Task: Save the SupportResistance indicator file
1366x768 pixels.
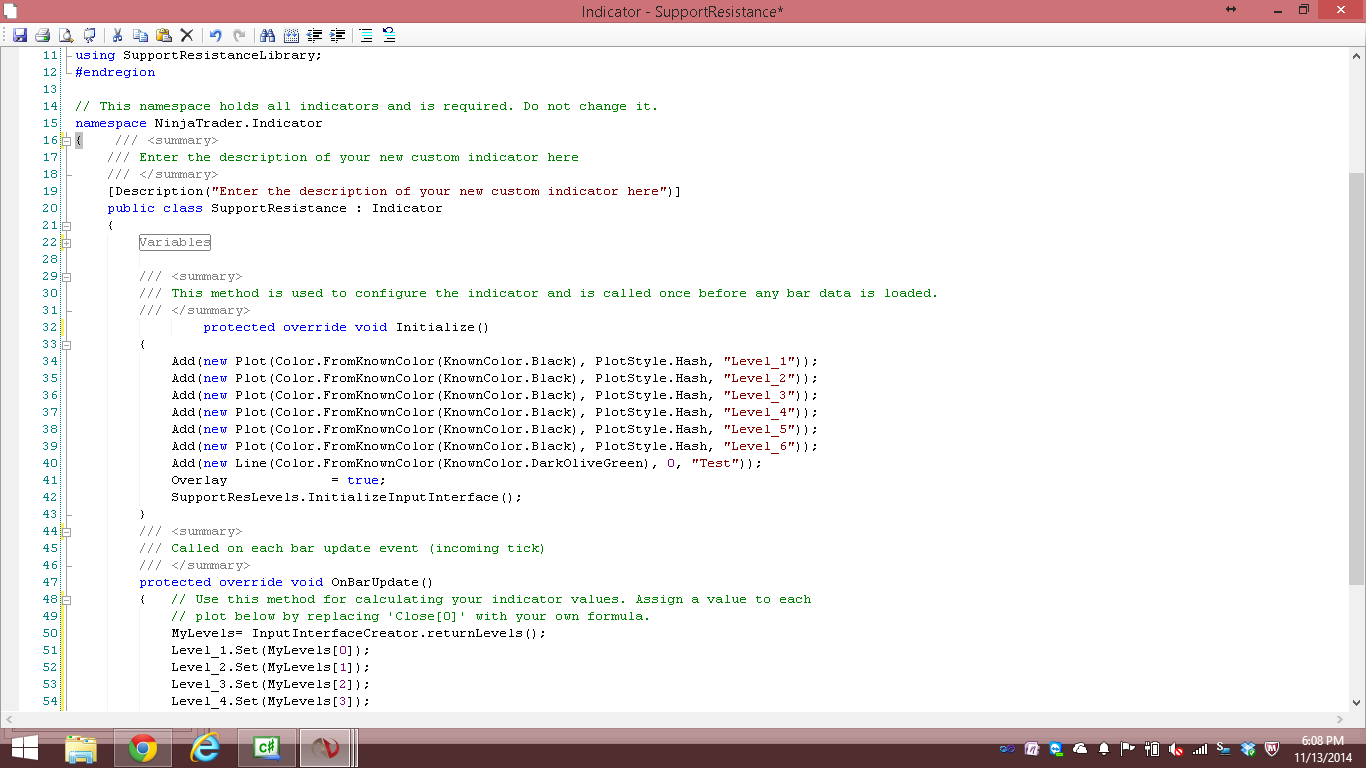Action: pos(19,35)
